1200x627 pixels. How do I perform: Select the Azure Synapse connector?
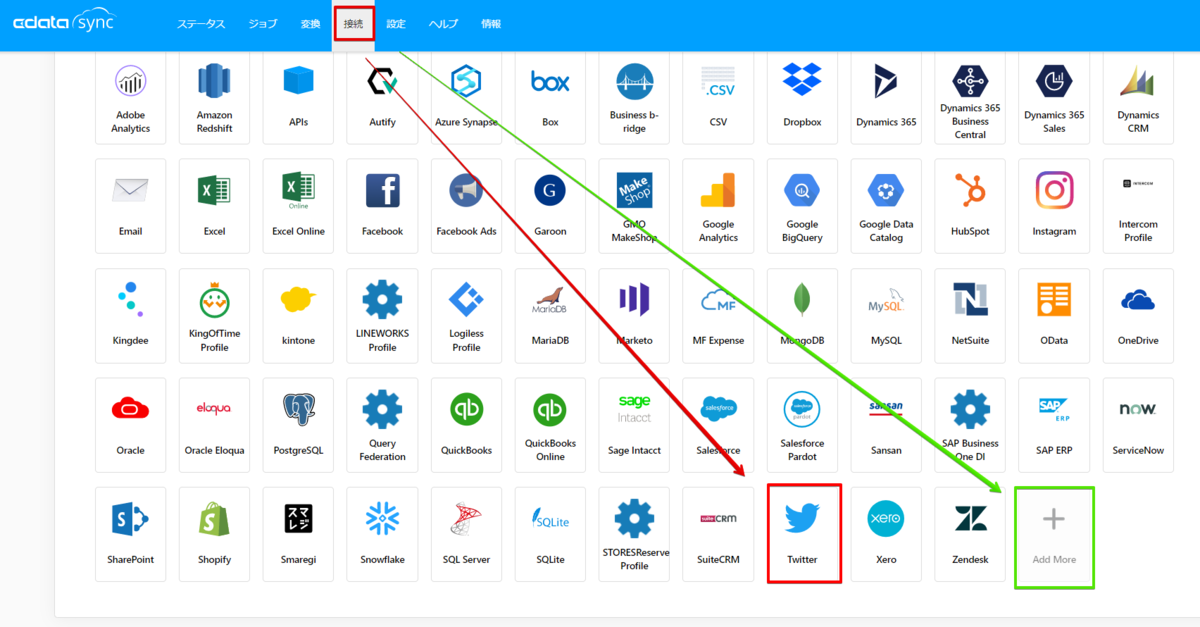467,98
